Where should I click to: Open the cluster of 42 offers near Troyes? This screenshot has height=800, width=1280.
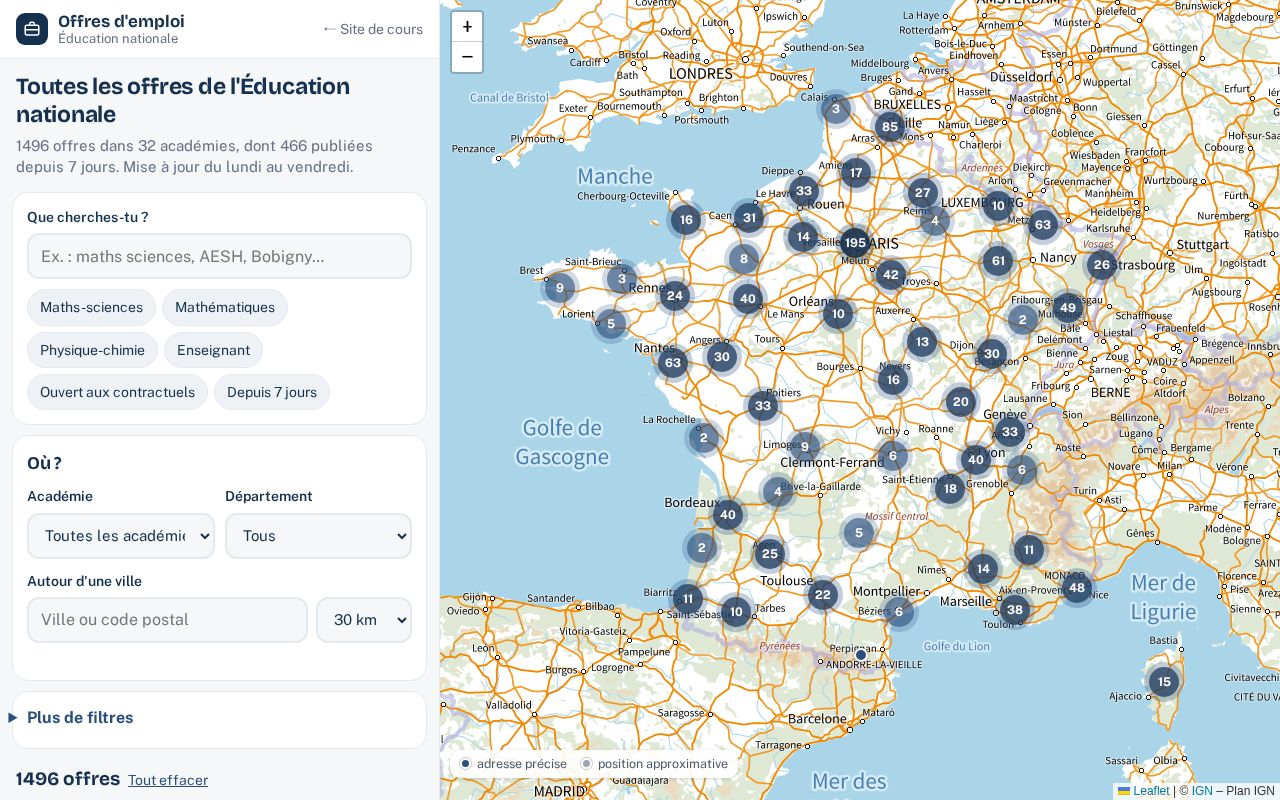pyautogui.click(x=891, y=274)
